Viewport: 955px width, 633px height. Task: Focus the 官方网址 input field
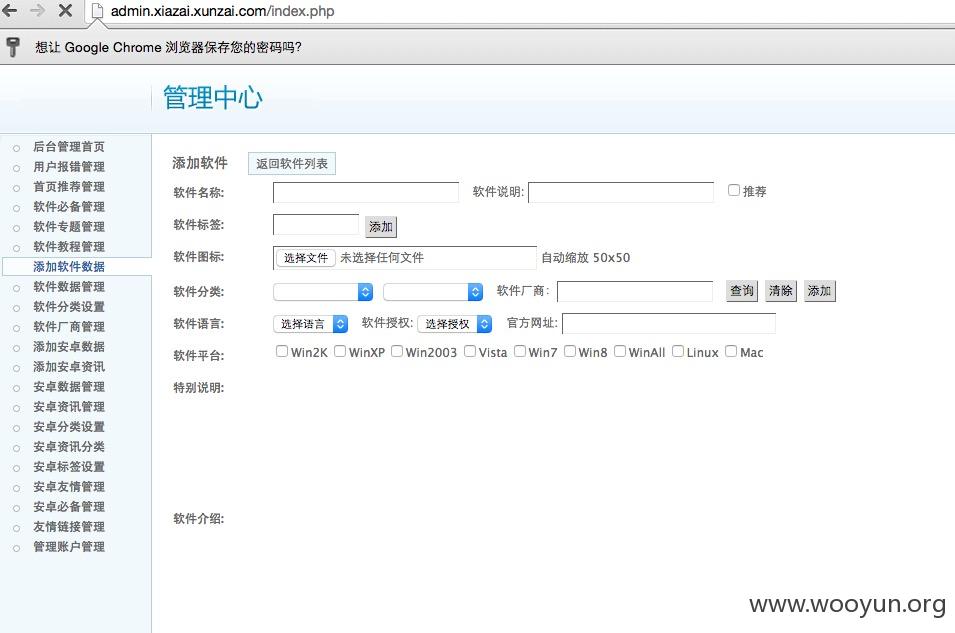[669, 324]
